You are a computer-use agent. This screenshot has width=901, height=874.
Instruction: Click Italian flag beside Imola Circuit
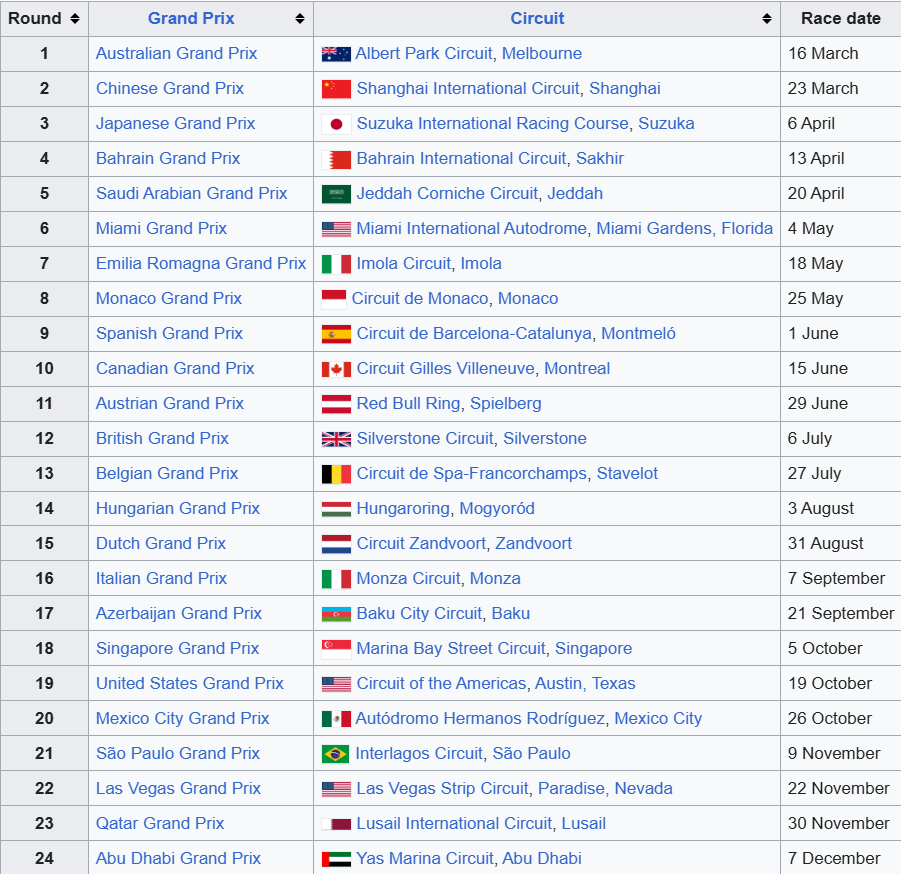click(x=336, y=264)
